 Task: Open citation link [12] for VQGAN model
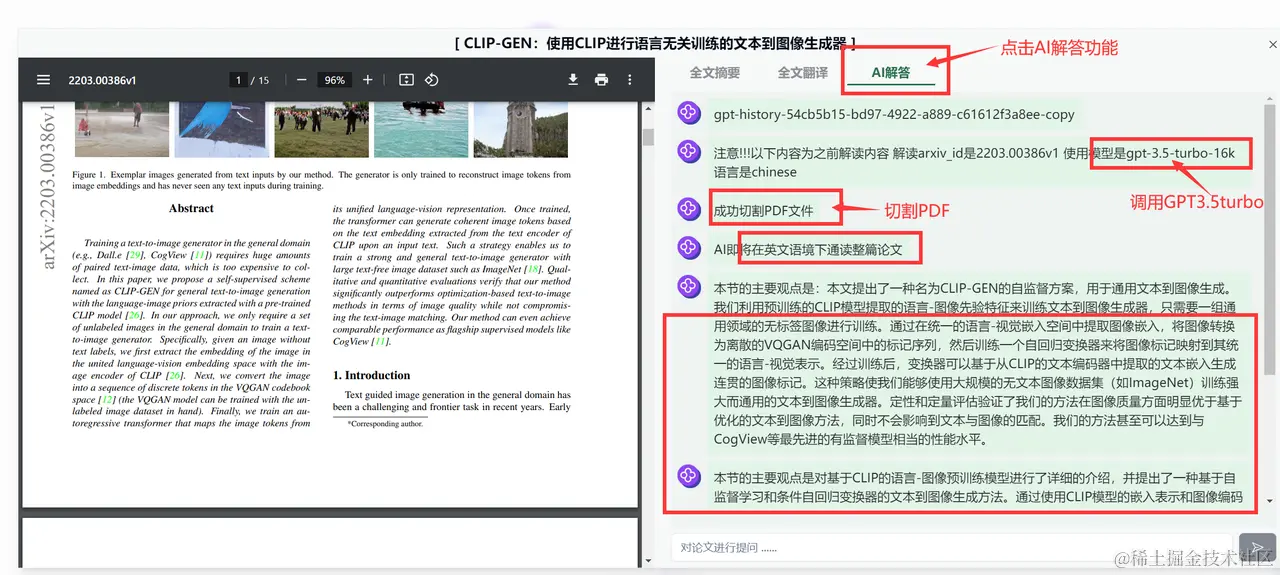(106, 399)
